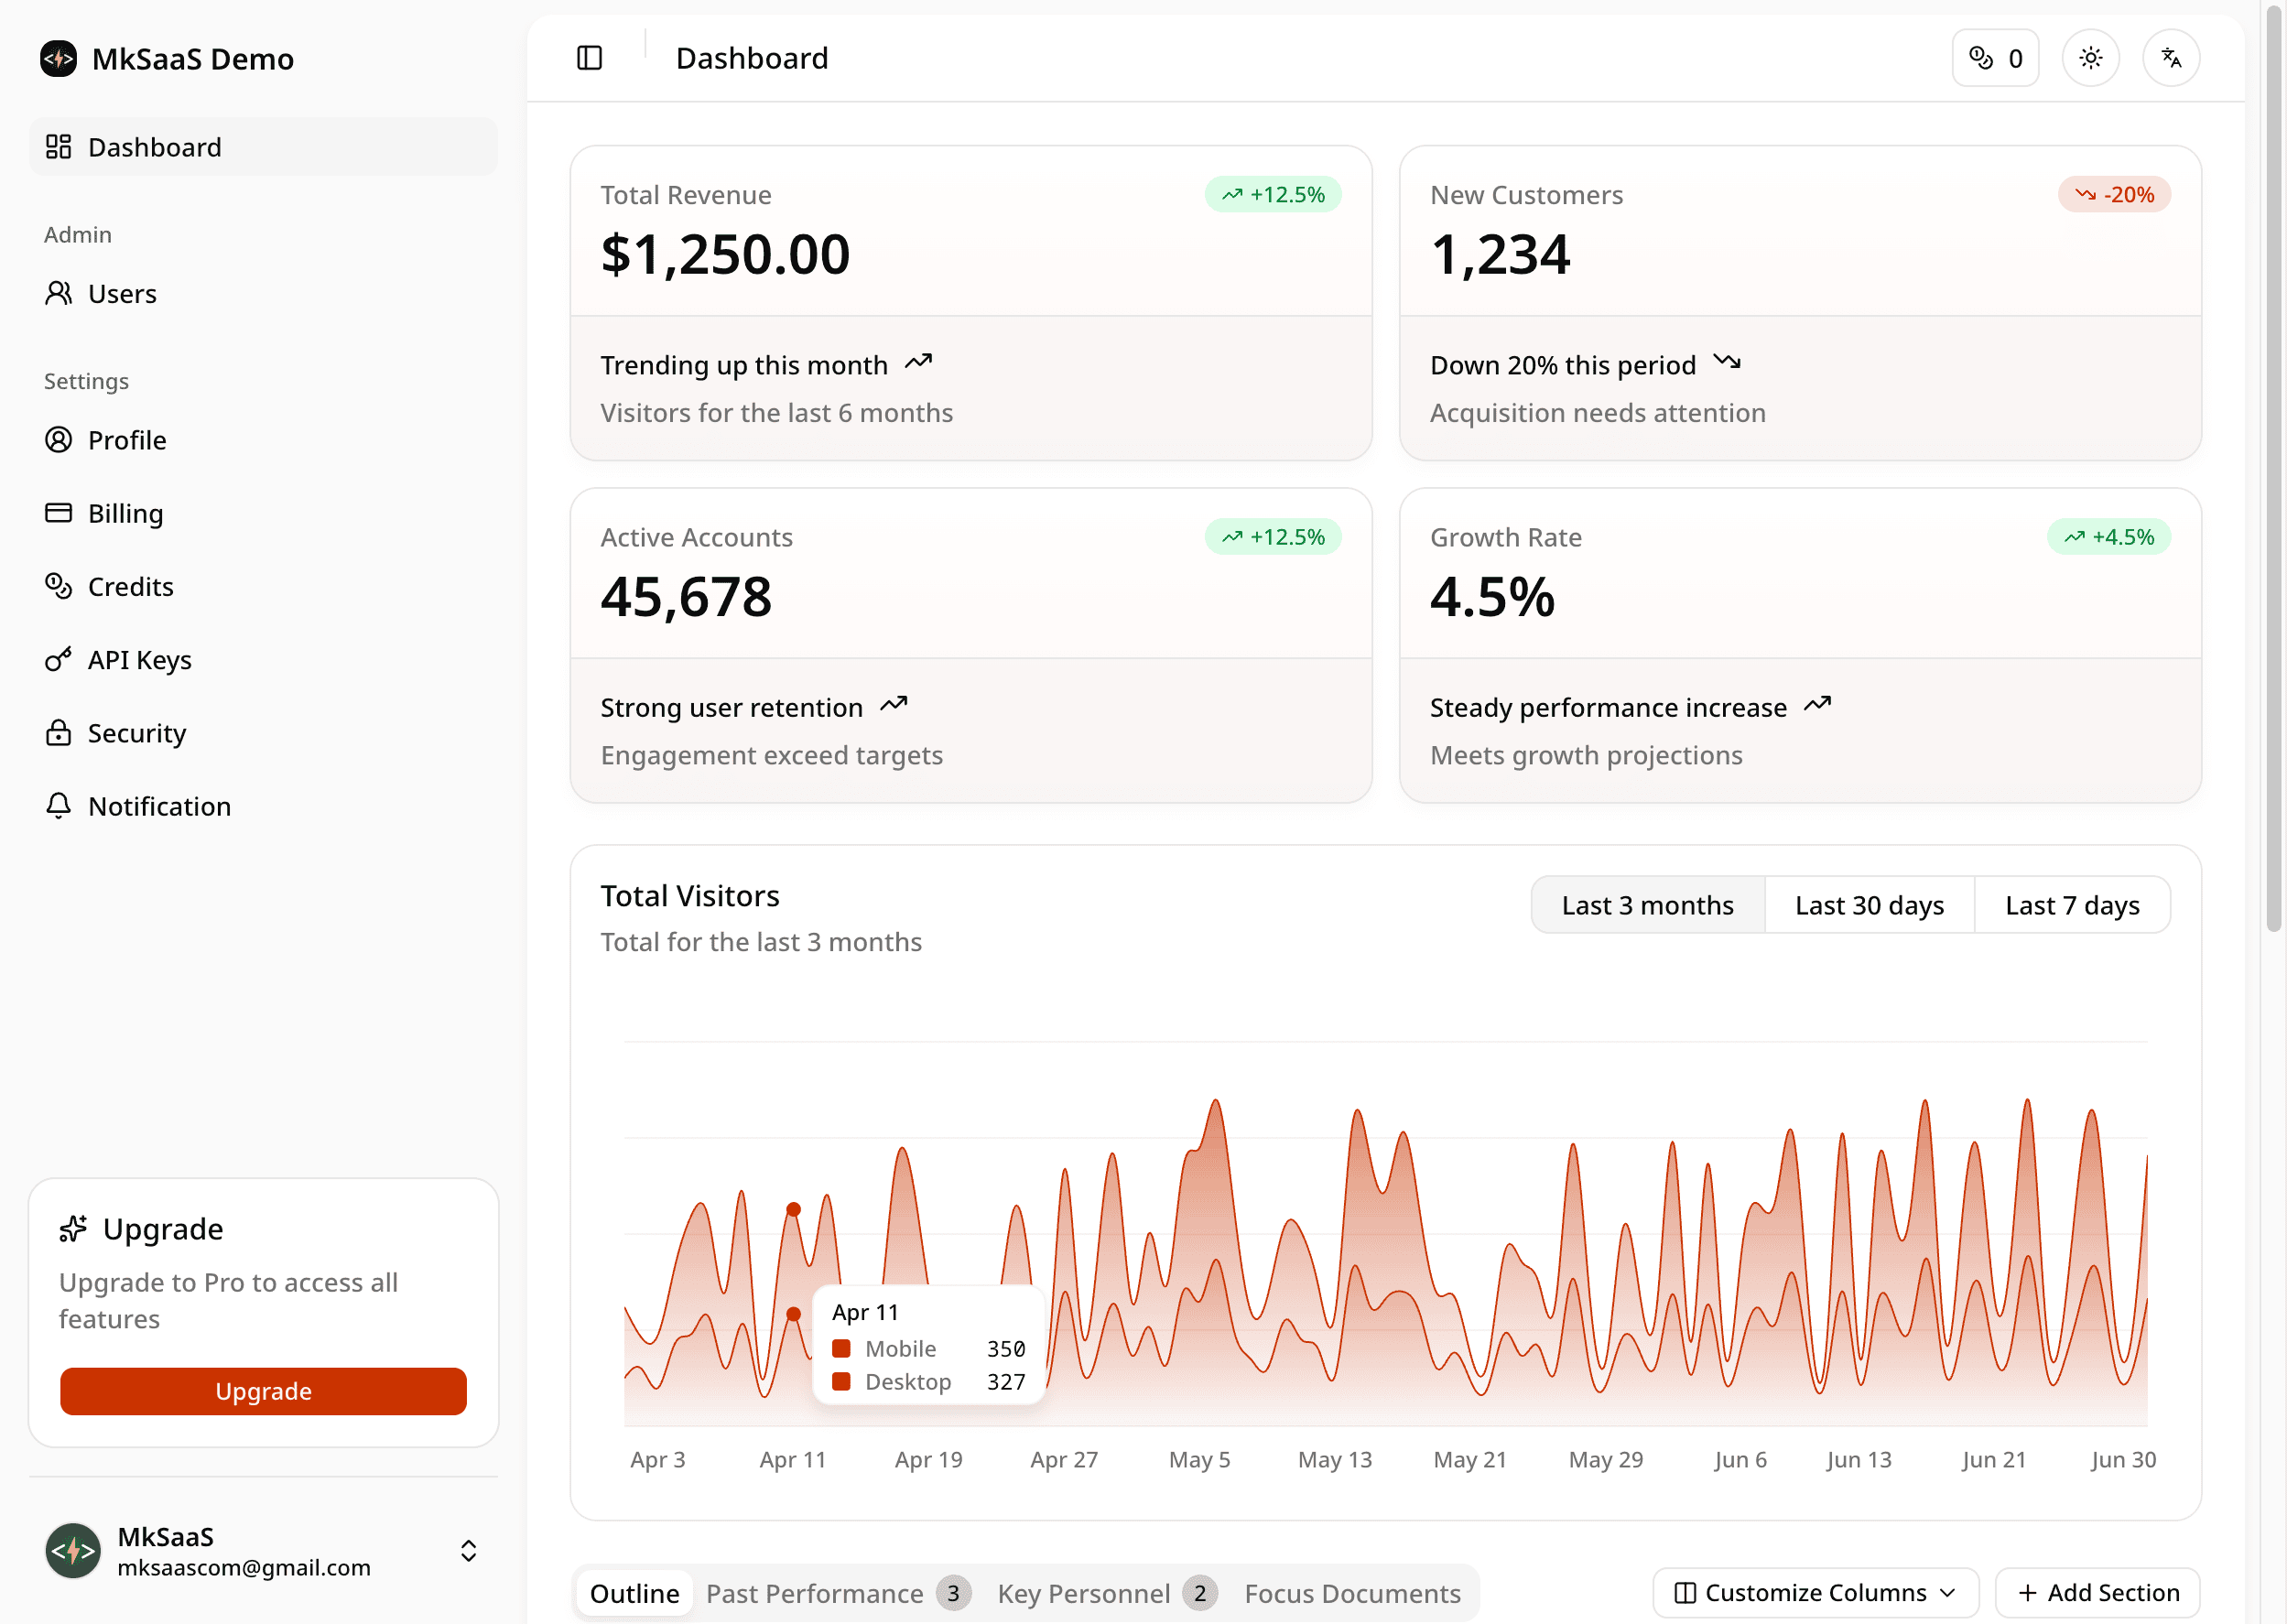This screenshot has width=2287, height=1624.
Task: Select the Last 7 days range
Action: coord(2071,905)
